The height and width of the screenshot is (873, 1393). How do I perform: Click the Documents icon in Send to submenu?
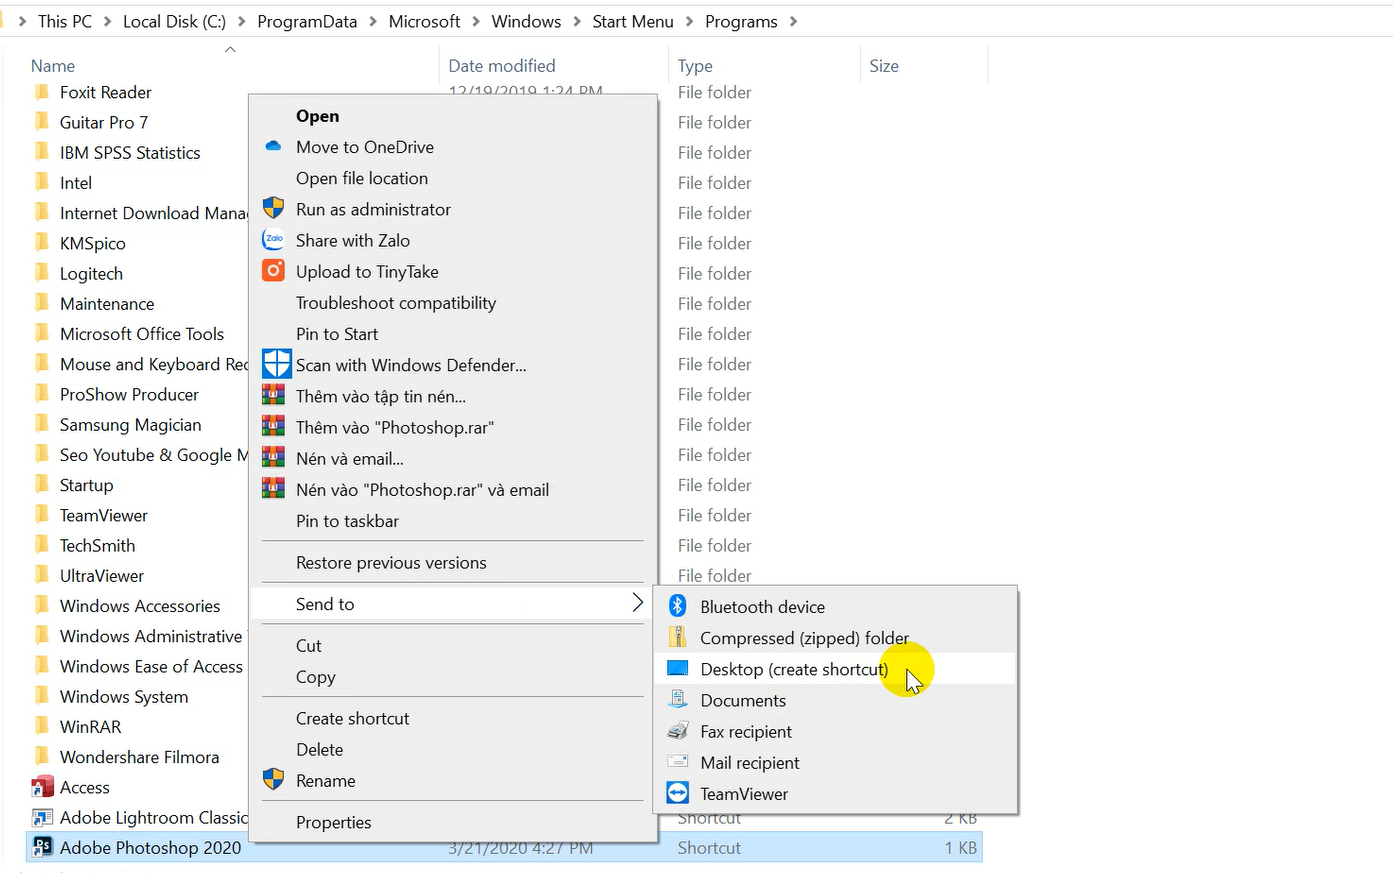[x=677, y=699]
